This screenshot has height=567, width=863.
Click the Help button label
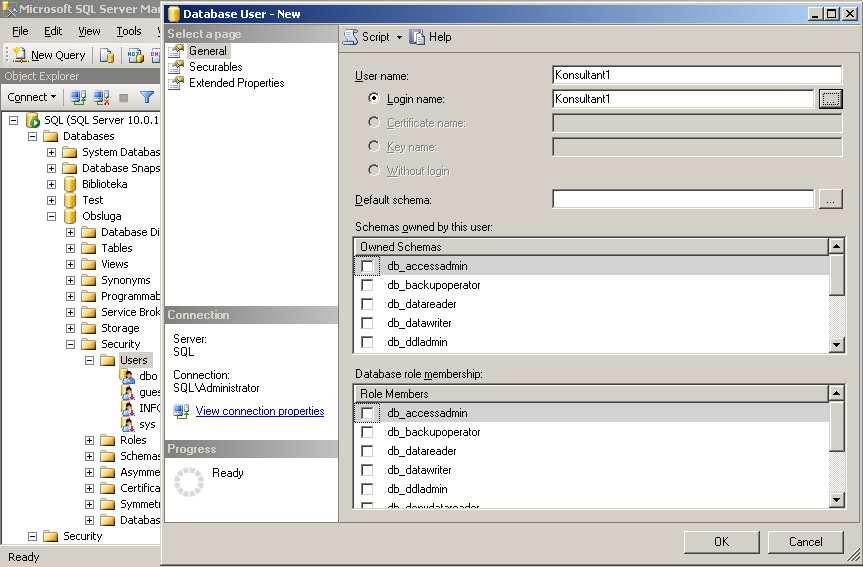click(440, 37)
